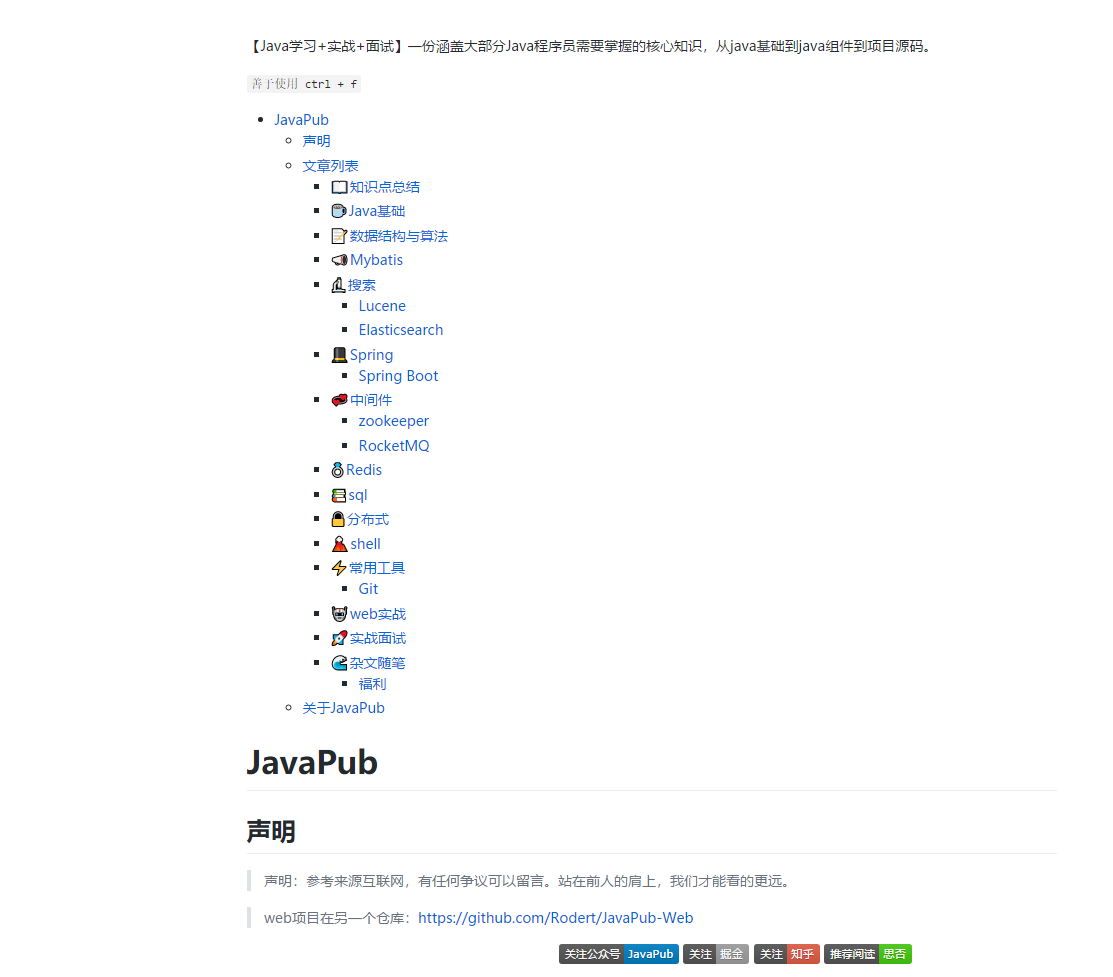This screenshot has width=1113, height=977.
Task: Open Spring Boot link
Action: pyautogui.click(x=398, y=376)
